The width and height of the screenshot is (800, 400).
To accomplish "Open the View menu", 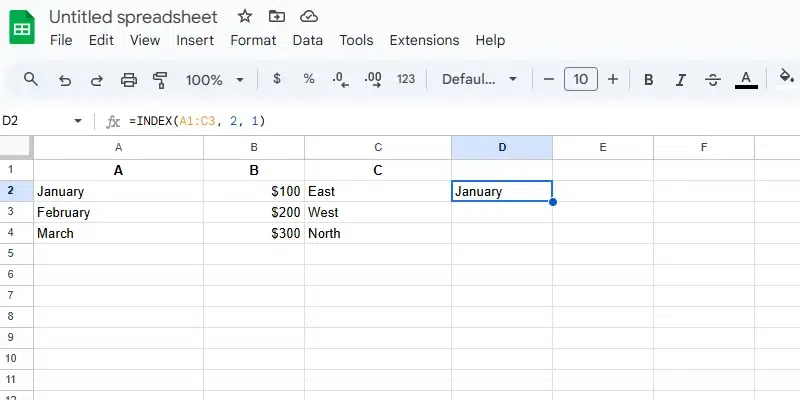I will [145, 40].
